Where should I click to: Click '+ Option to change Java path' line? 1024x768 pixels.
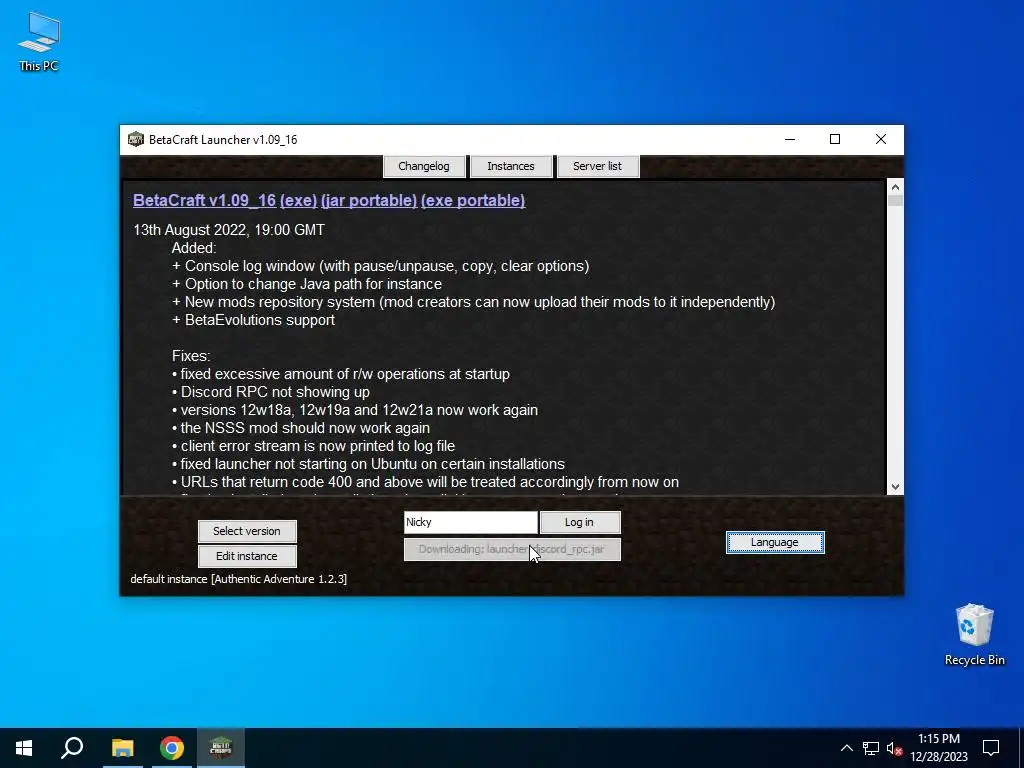coord(307,284)
